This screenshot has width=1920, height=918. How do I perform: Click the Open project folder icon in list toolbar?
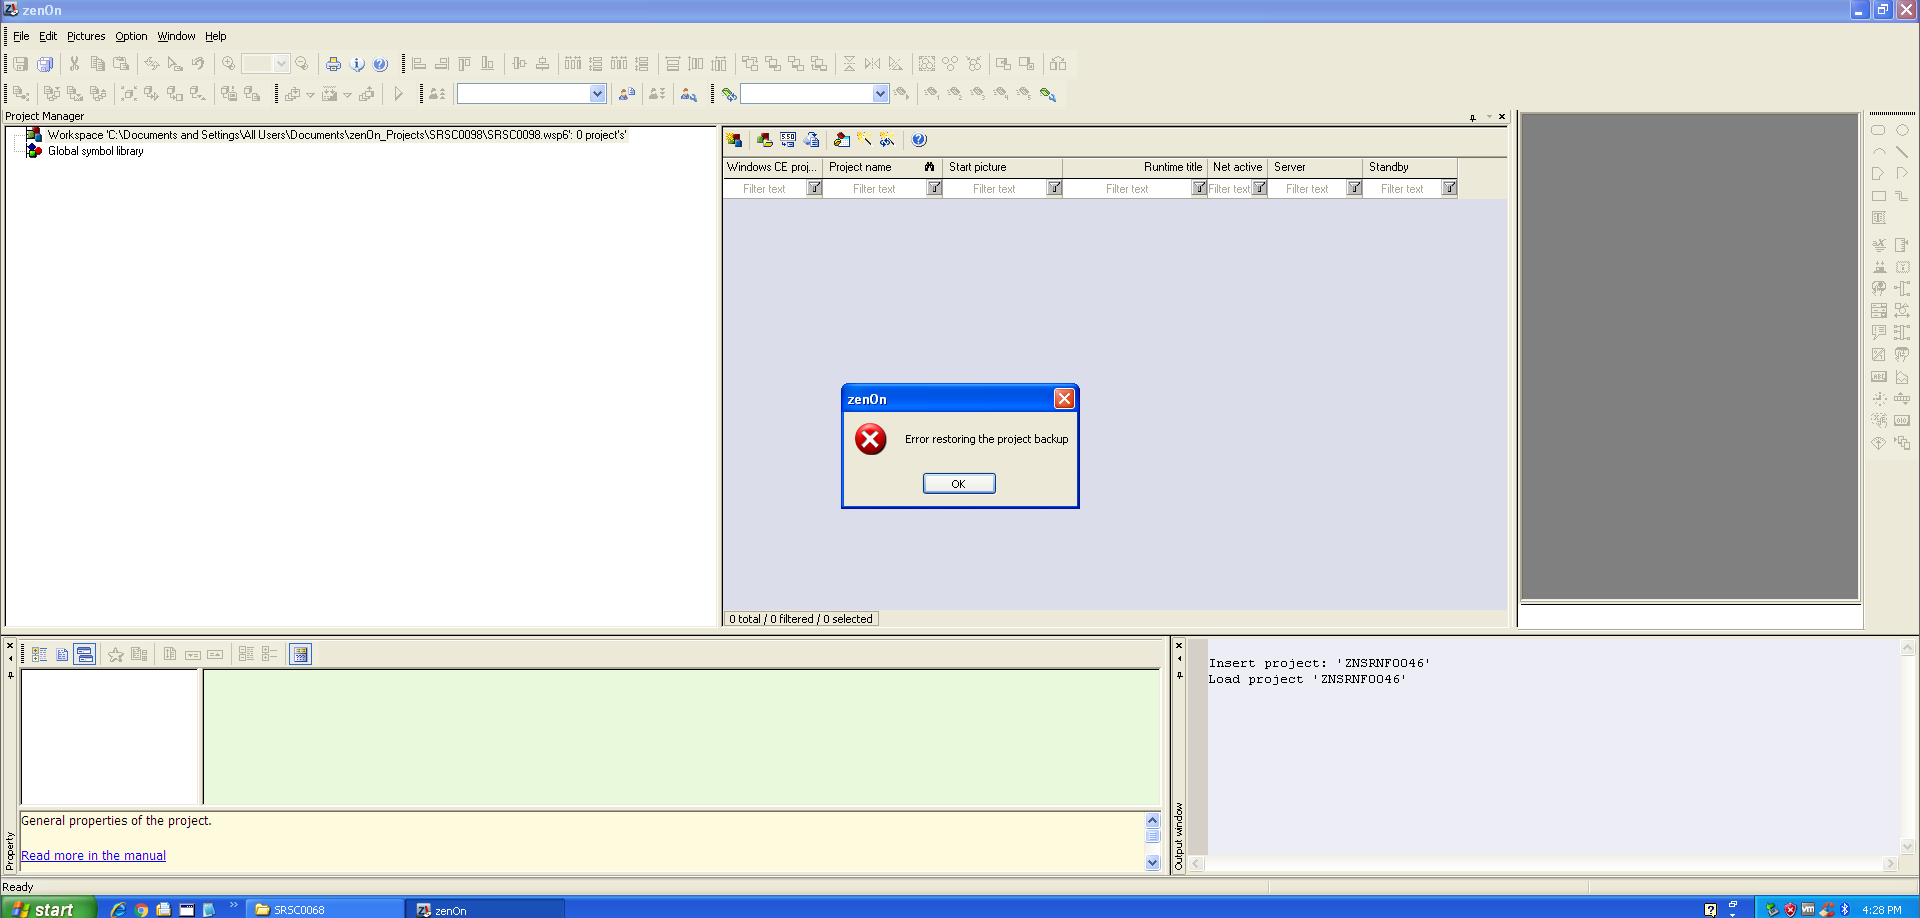pyautogui.click(x=765, y=140)
